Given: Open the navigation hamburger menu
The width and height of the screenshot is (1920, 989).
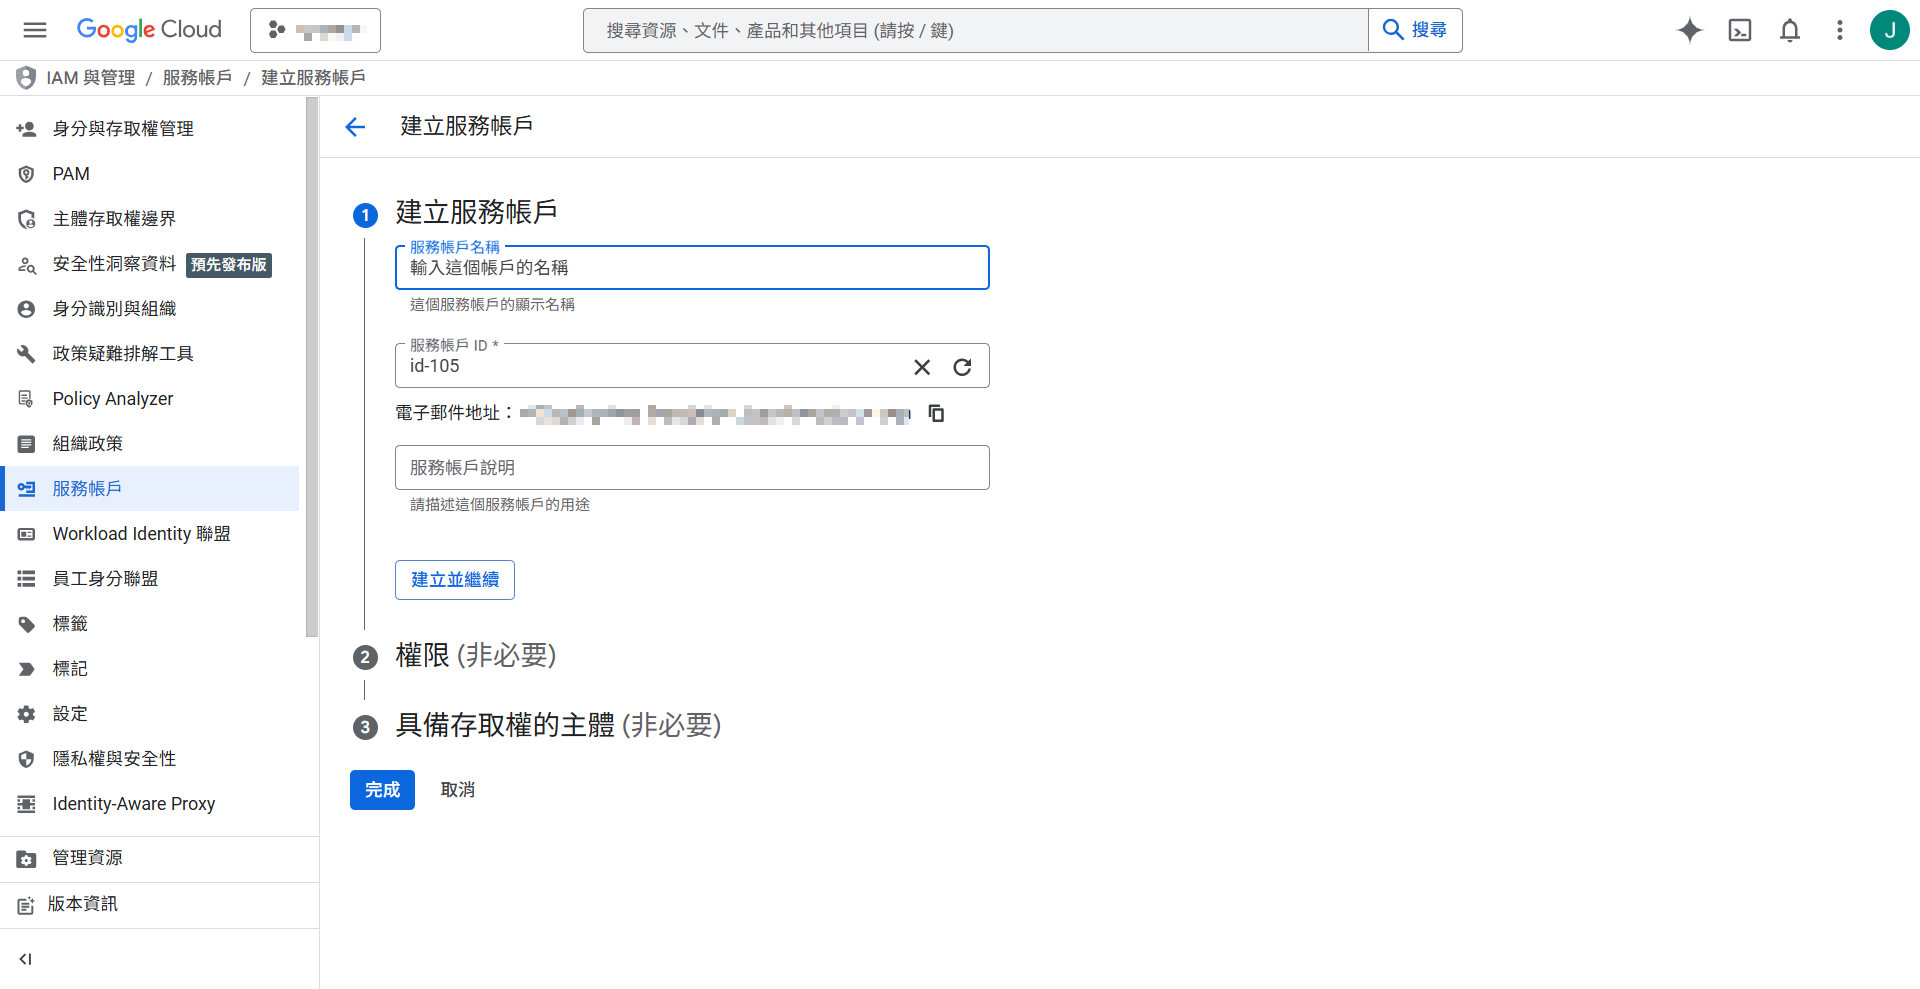Looking at the screenshot, I should point(34,30).
